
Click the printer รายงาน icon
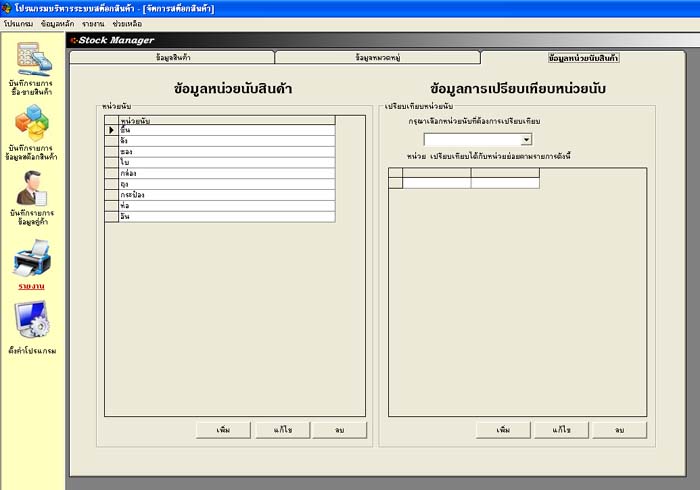point(31,258)
